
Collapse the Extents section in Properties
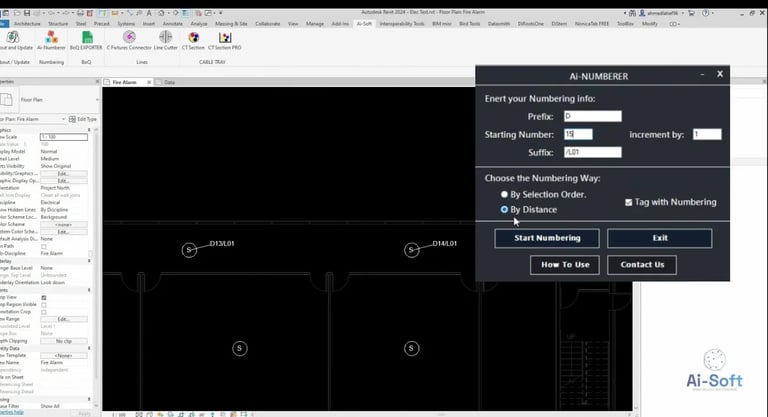(89, 290)
